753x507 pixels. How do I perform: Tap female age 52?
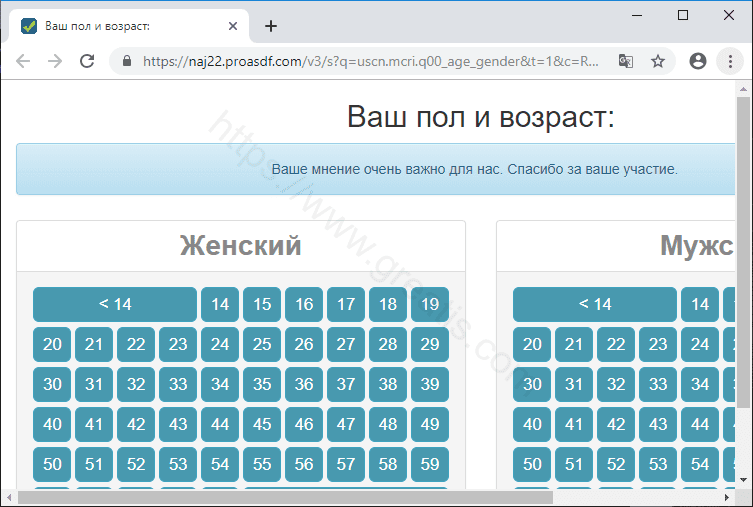click(136, 464)
